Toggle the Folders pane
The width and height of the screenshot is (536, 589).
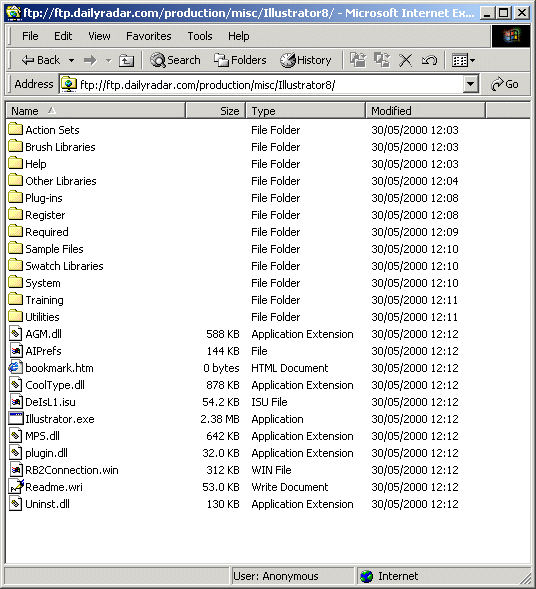pyautogui.click(x=240, y=60)
